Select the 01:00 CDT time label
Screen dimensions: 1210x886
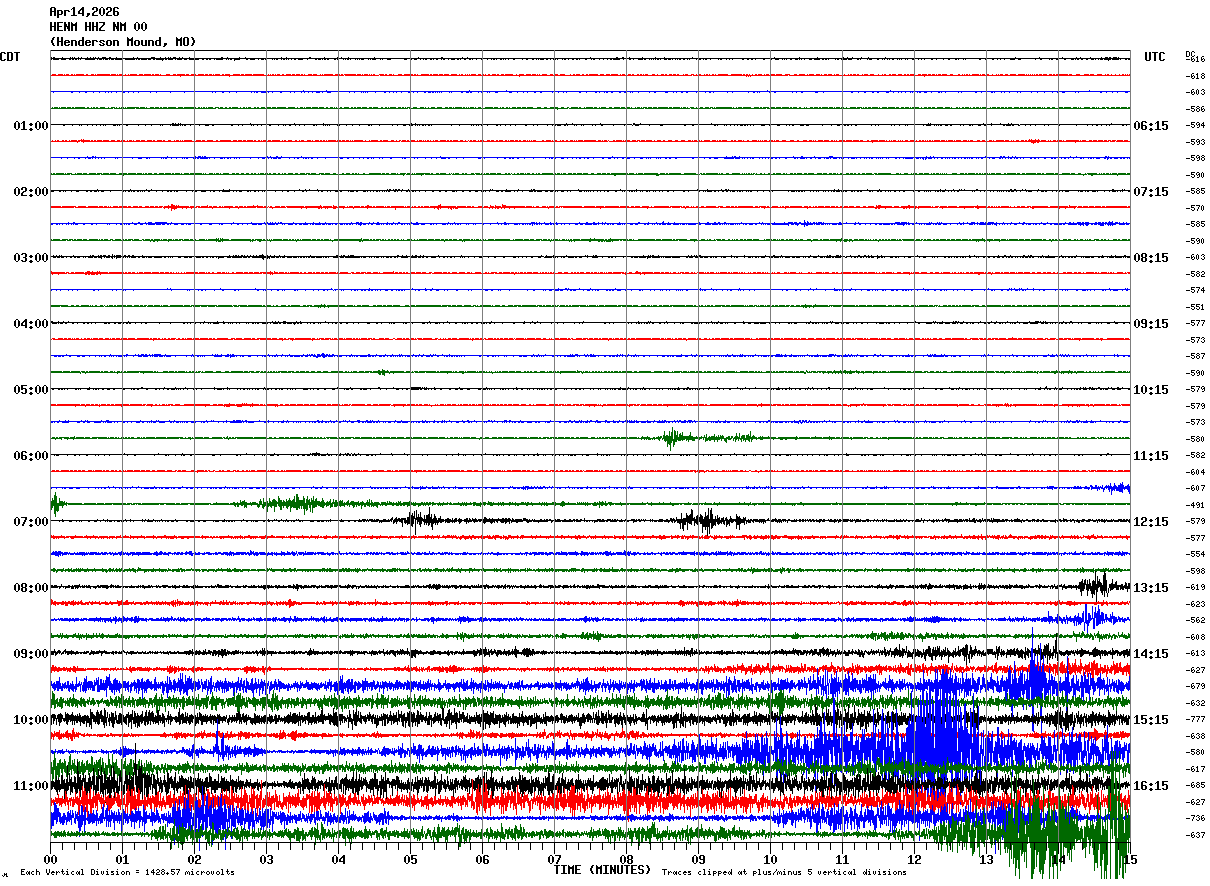click(x=30, y=126)
